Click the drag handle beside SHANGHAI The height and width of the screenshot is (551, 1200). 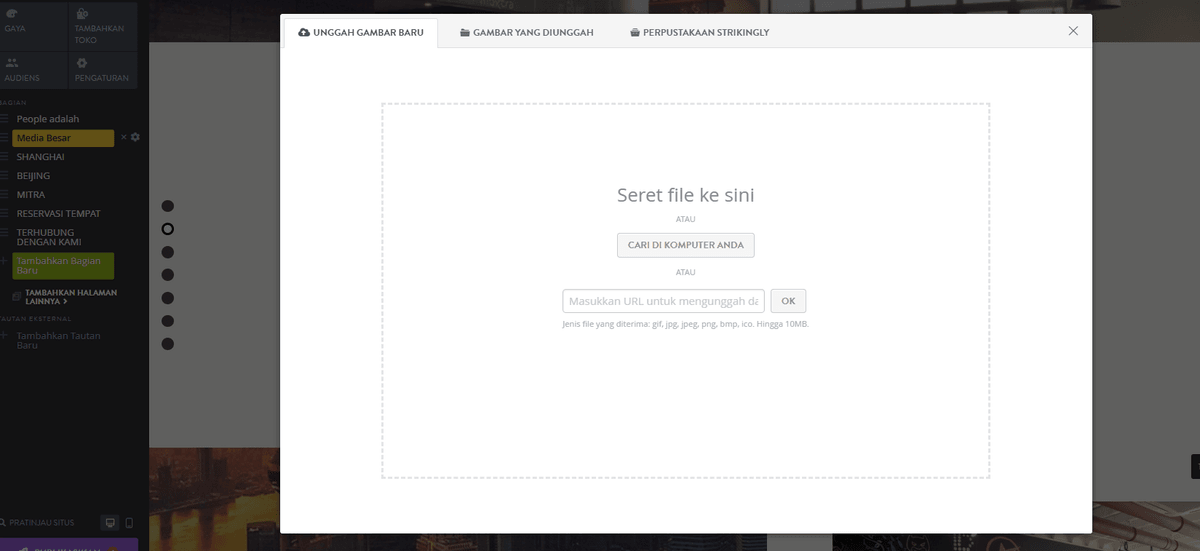5,157
